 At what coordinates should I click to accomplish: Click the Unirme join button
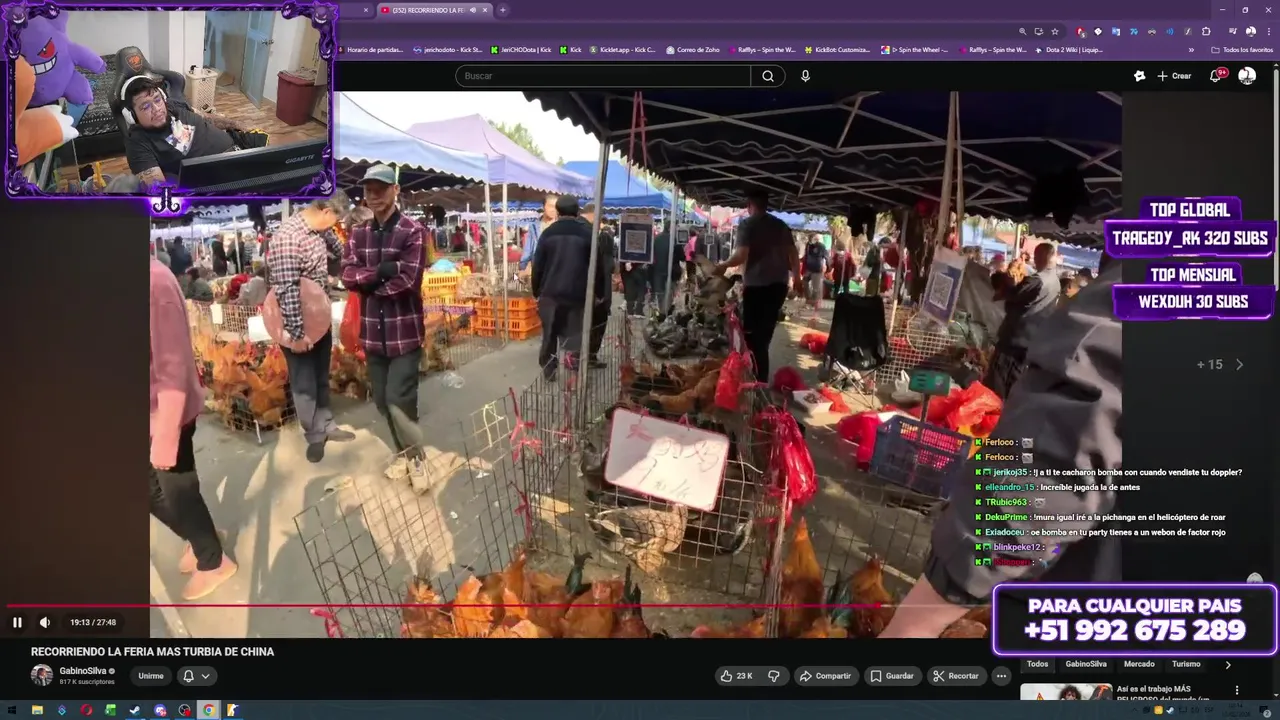point(151,676)
